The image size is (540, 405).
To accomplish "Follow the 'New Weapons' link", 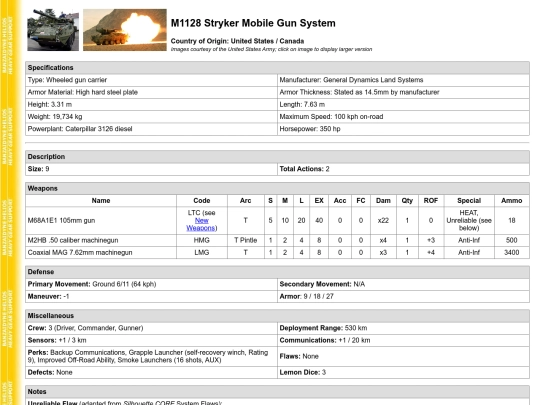I will point(202,224).
